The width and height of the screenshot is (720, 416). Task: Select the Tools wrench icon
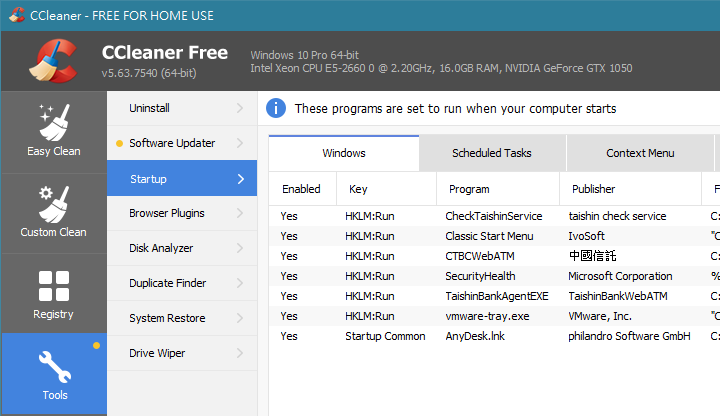[55, 367]
